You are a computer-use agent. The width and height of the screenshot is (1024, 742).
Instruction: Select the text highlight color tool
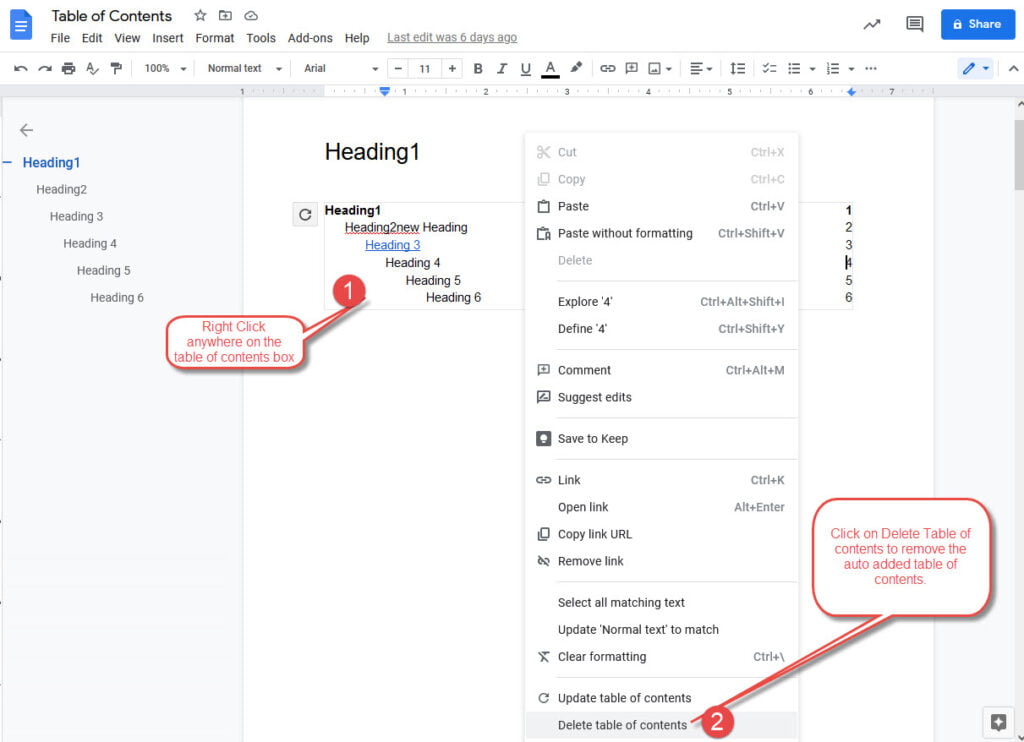(575, 68)
